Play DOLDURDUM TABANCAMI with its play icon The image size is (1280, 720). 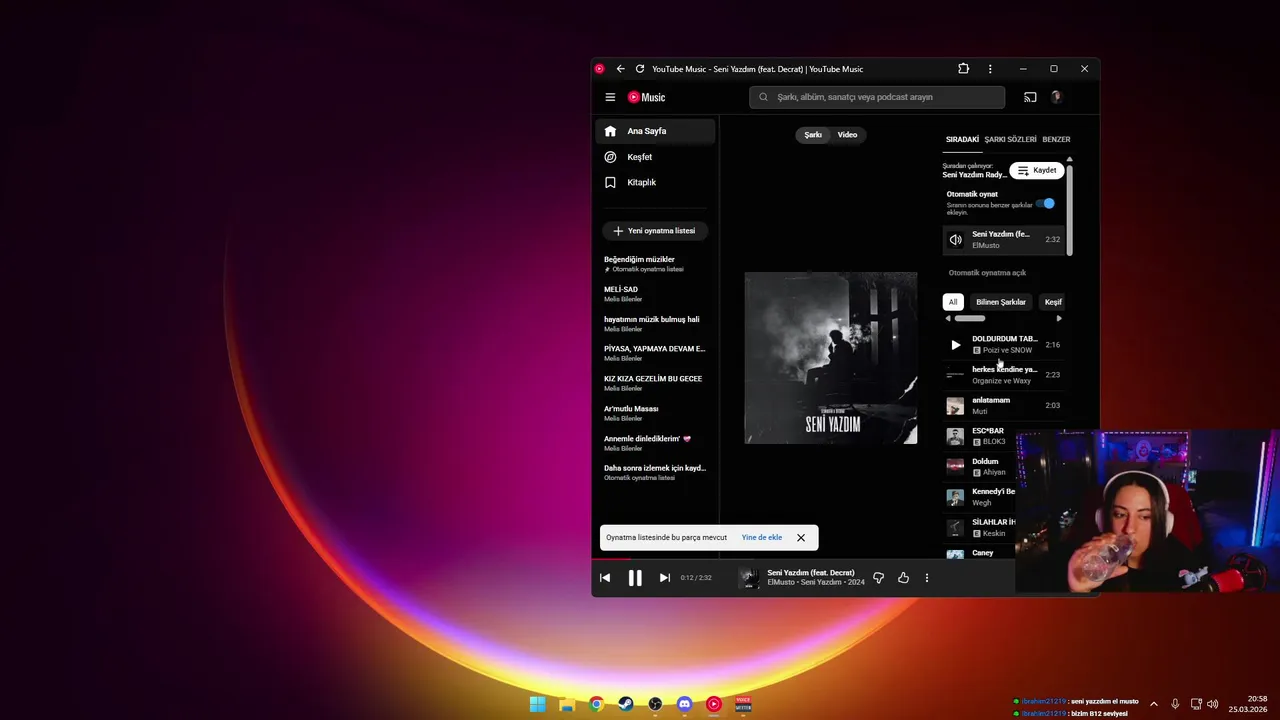955,345
